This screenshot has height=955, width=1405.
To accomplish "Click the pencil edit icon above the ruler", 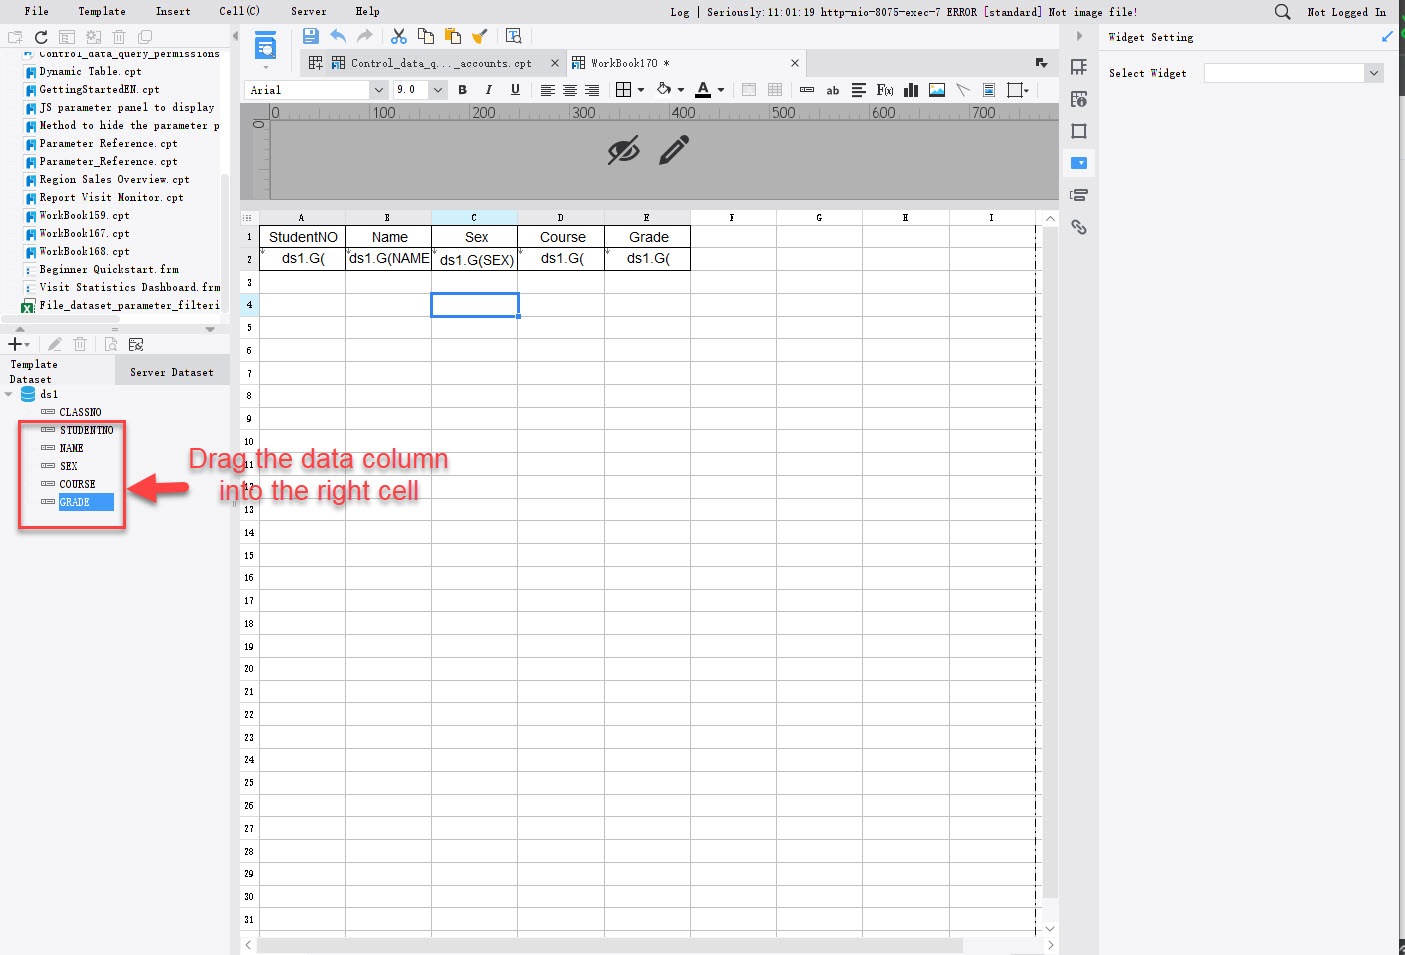I will tap(672, 150).
